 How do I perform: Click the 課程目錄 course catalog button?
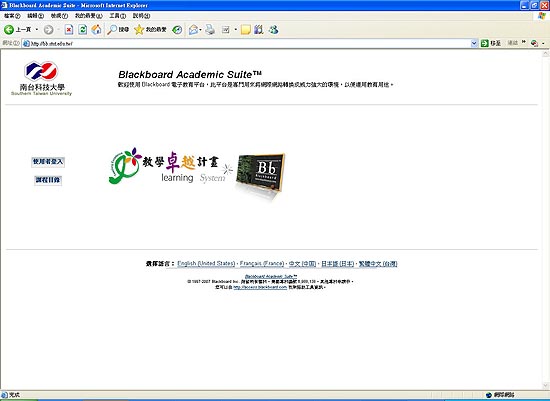pyautogui.click(x=48, y=180)
